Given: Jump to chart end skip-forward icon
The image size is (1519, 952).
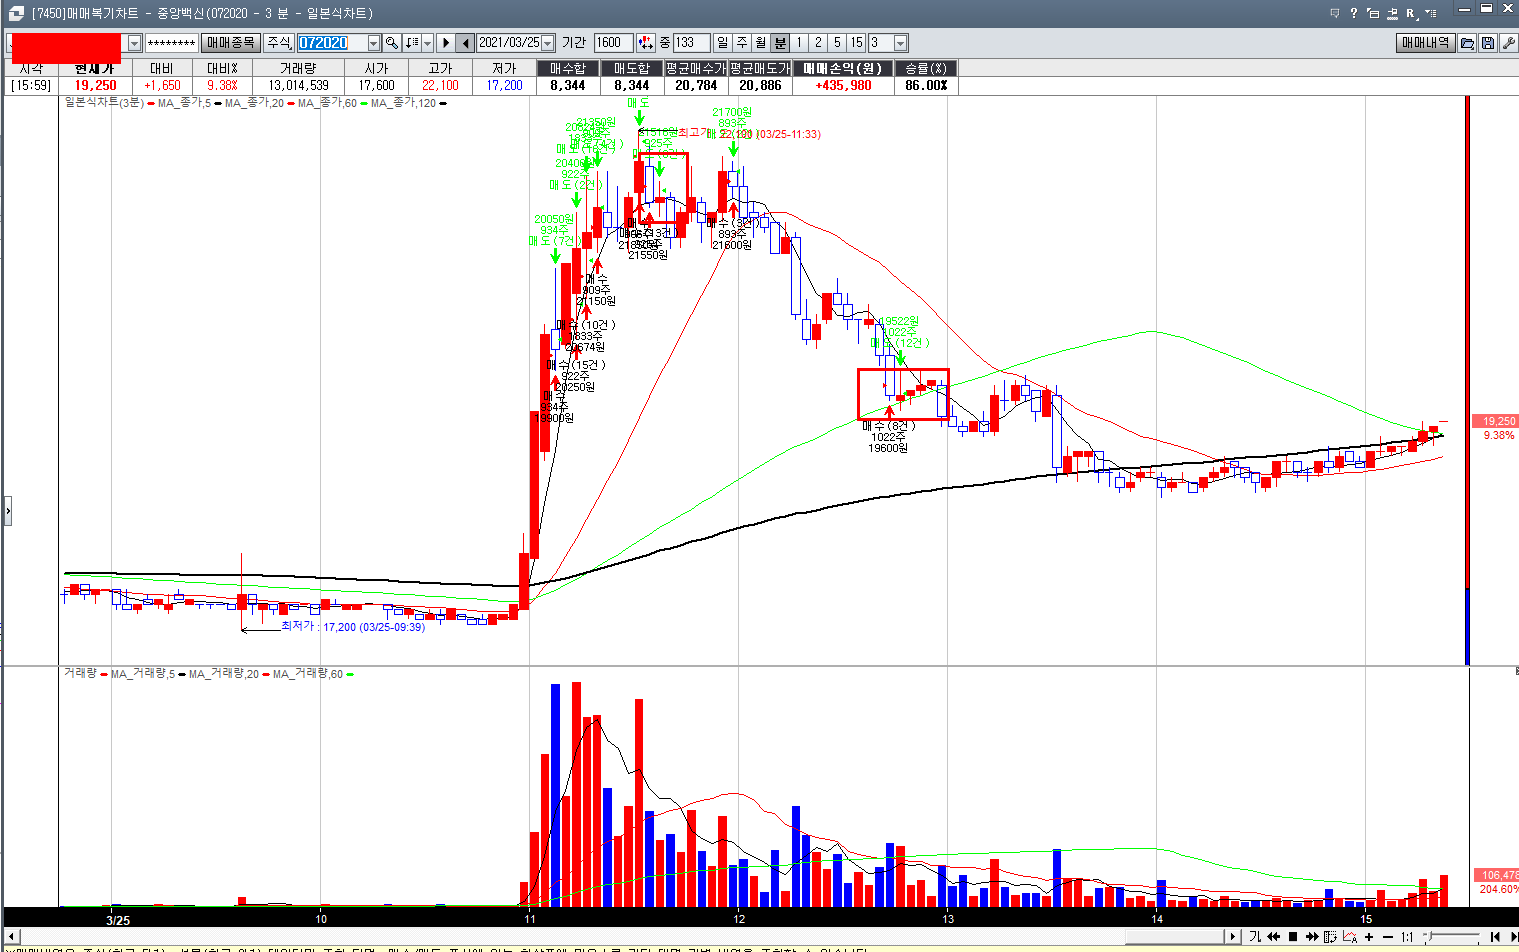Looking at the screenshot, I should point(1513,937).
